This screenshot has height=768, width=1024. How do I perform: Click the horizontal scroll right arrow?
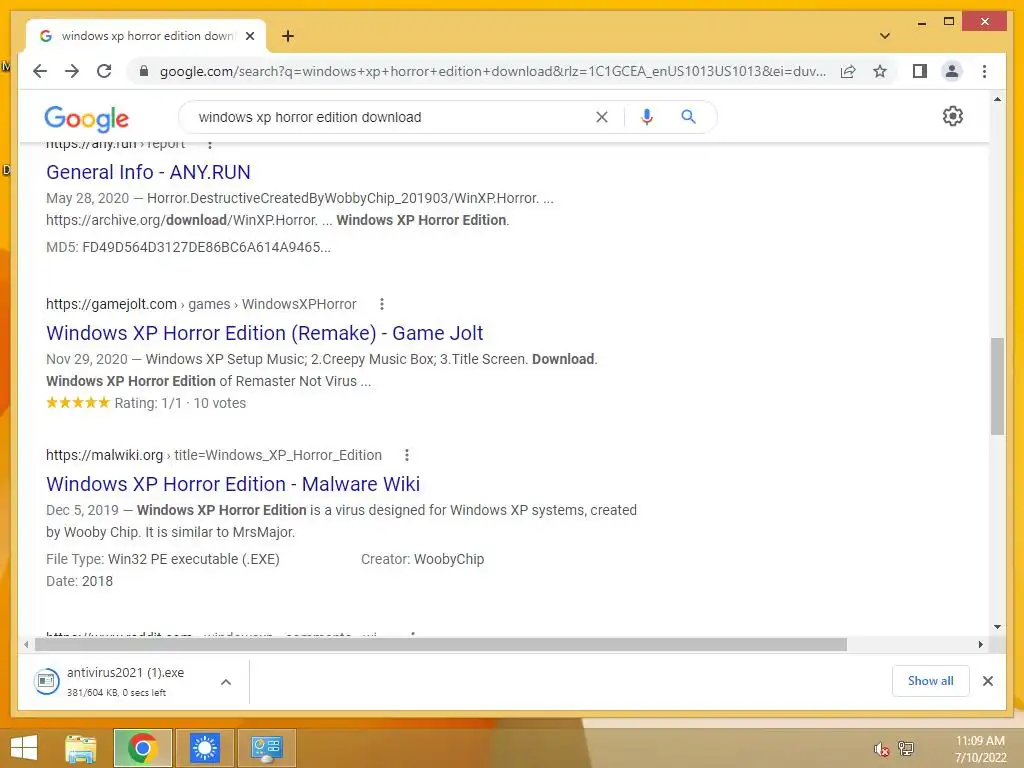tap(980, 645)
